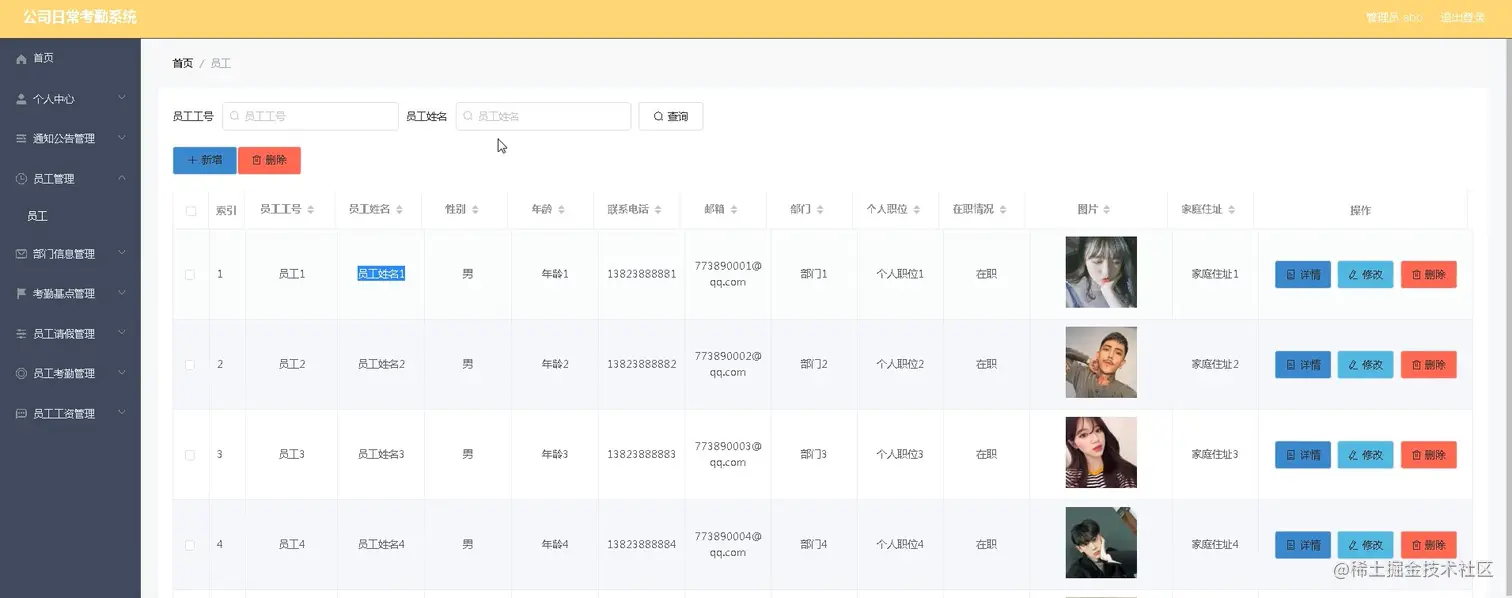1512x598 pixels.
Task: Open 详情 for 员工2
Action: pyautogui.click(x=1303, y=365)
